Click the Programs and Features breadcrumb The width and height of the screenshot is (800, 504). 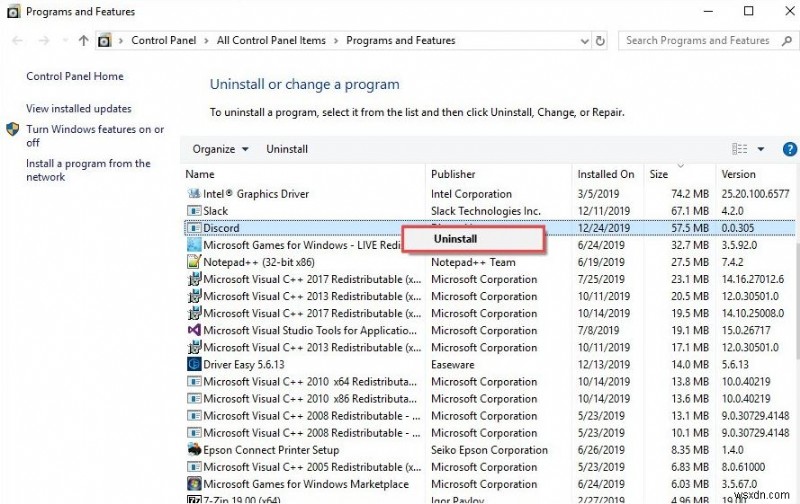[401, 40]
